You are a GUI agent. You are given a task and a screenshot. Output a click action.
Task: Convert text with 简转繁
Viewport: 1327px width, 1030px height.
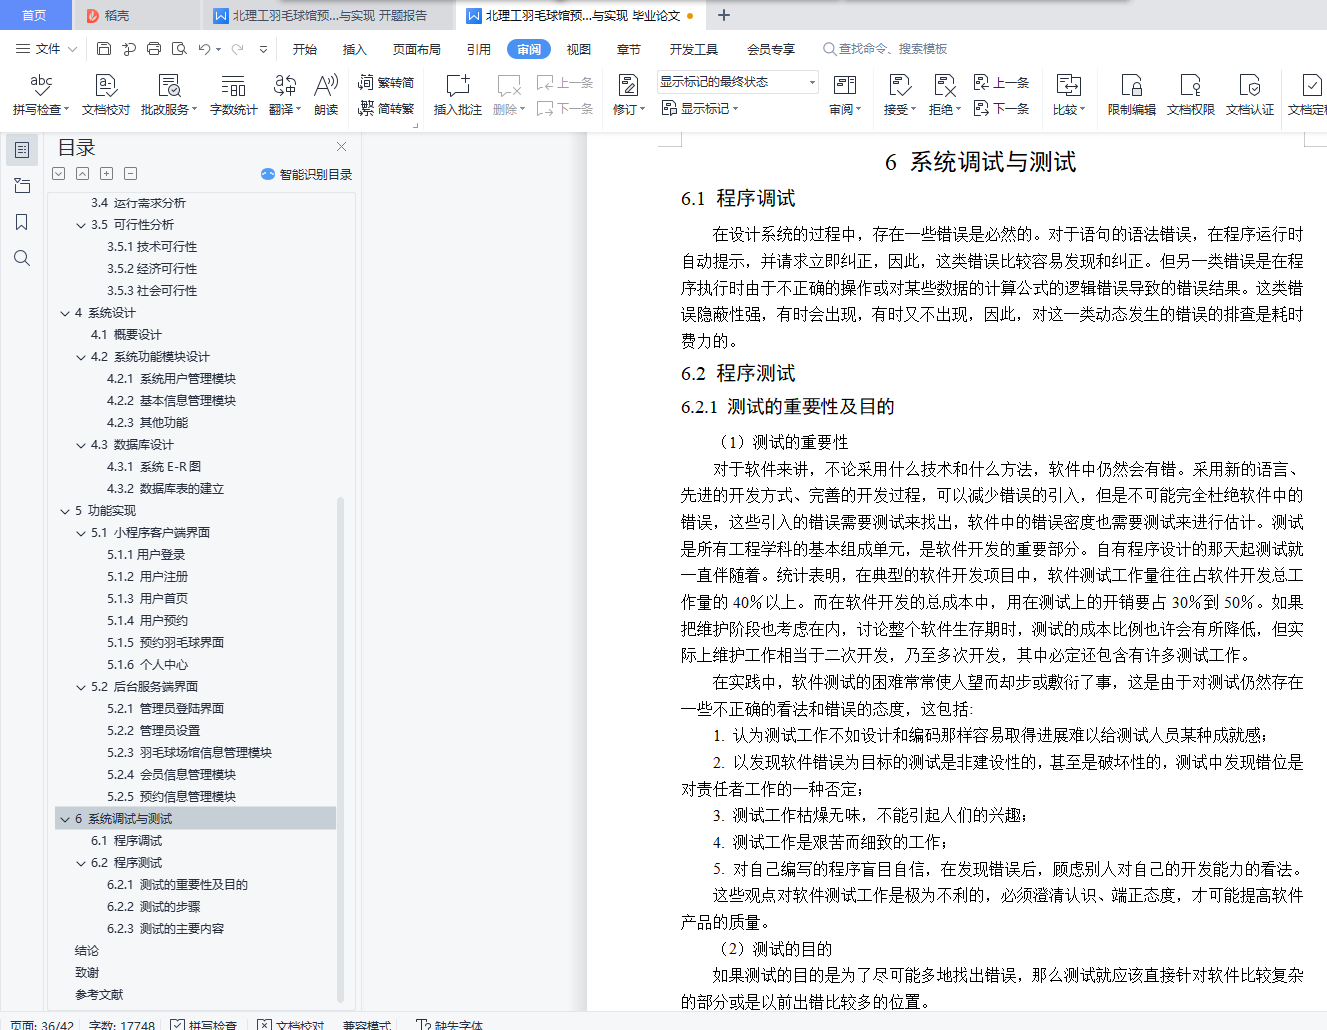tap(386, 108)
